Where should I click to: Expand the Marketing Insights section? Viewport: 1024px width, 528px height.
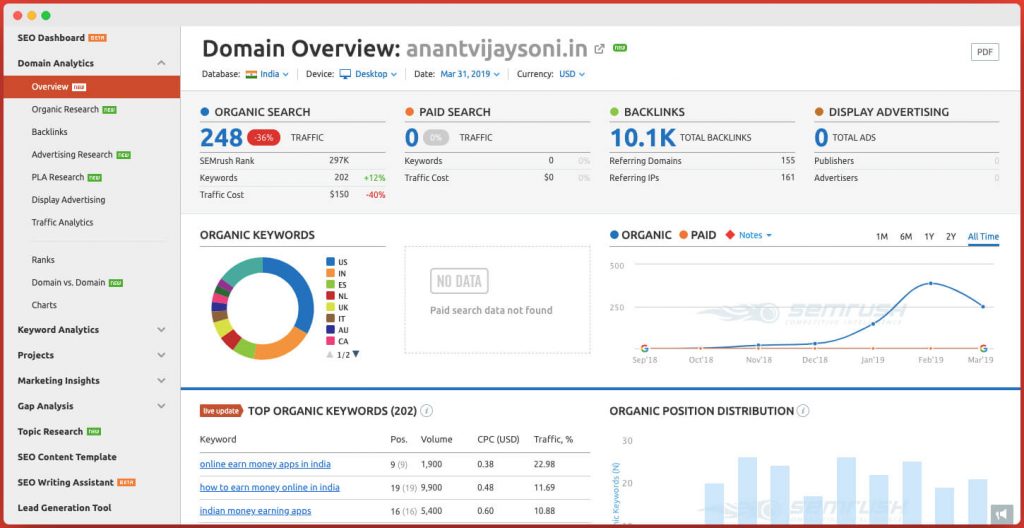click(161, 381)
